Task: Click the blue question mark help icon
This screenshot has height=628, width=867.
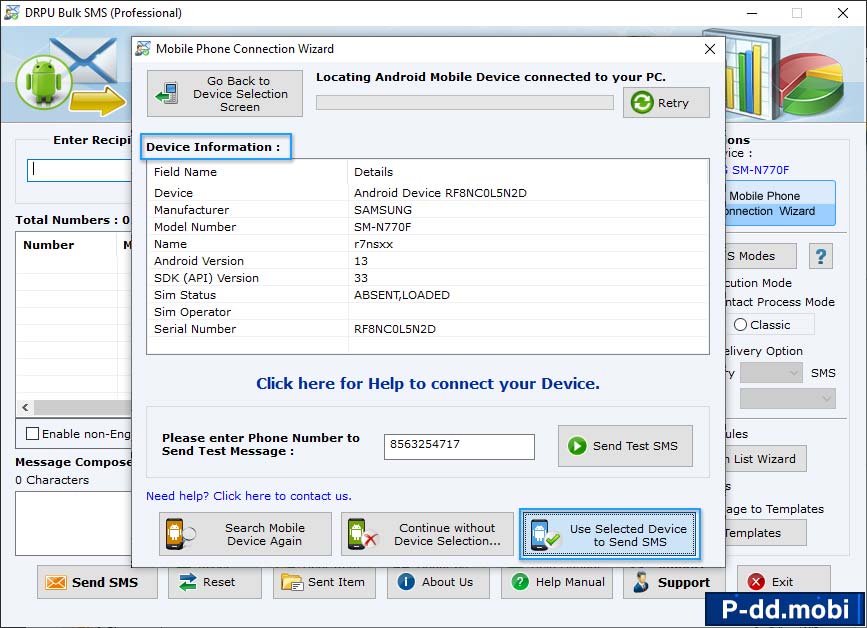Action: tap(821, 256)
